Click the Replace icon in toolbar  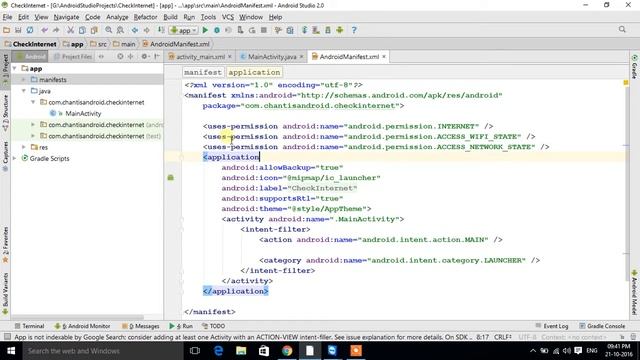point(120,30)
